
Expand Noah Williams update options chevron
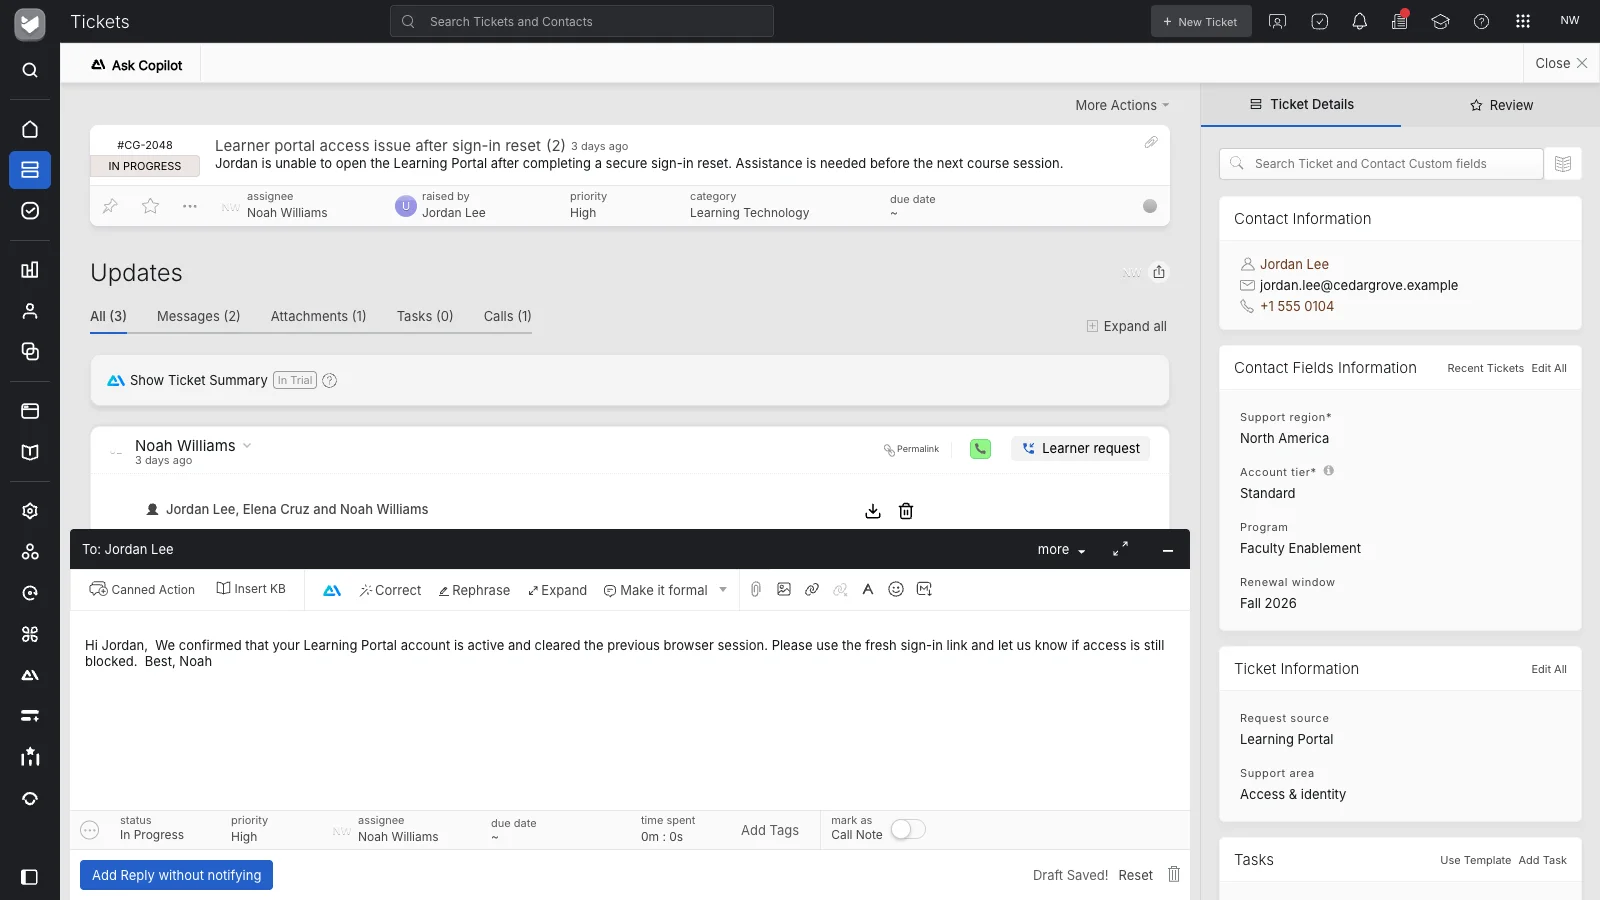coord(247,446)
